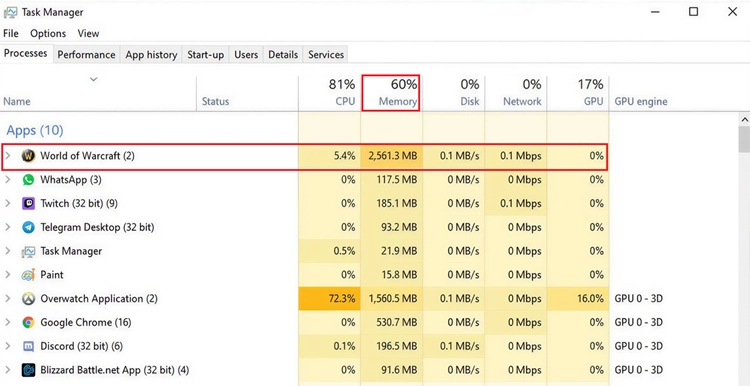750x386 pixels.
Task: Click the Task Manager title bar icon
Action: 11,12
